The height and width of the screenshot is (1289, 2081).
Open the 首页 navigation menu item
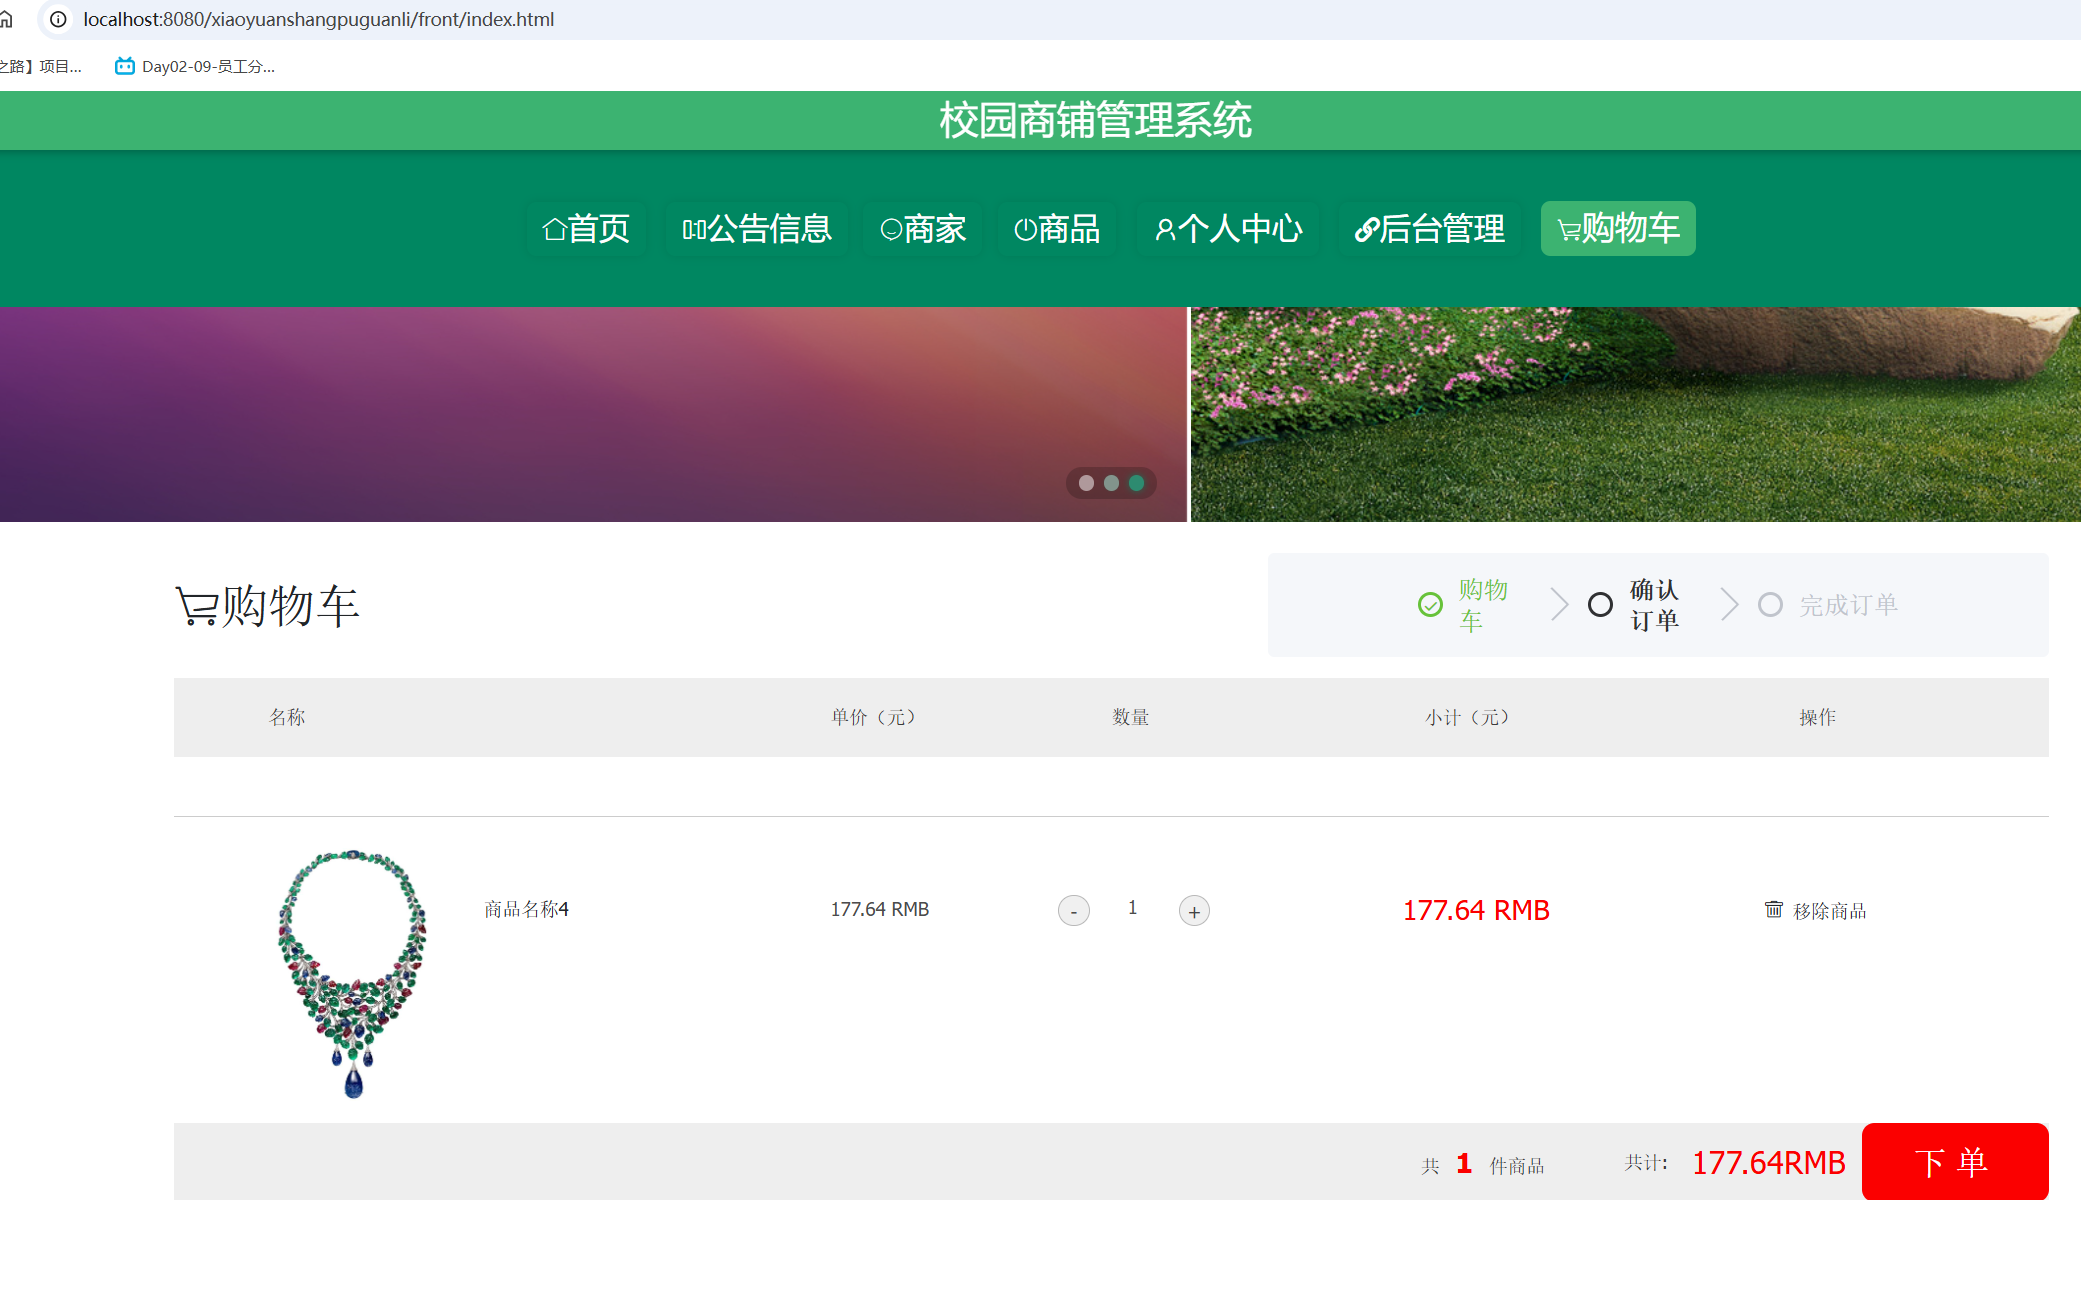(x=586, y=229)
